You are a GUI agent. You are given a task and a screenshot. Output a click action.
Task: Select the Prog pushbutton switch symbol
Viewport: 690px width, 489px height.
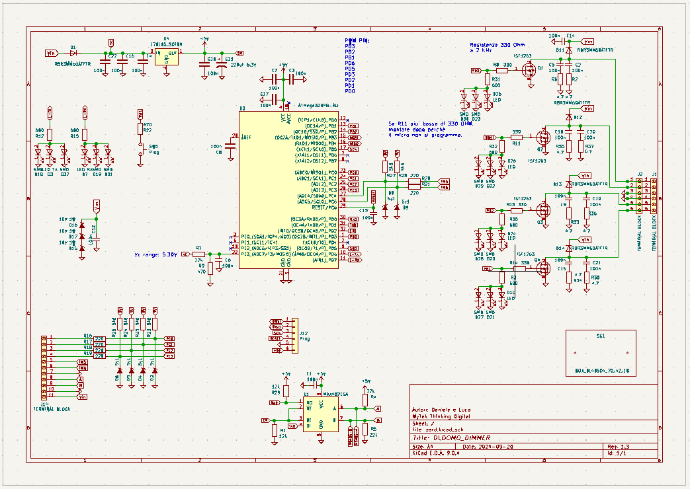coord(140,149)
